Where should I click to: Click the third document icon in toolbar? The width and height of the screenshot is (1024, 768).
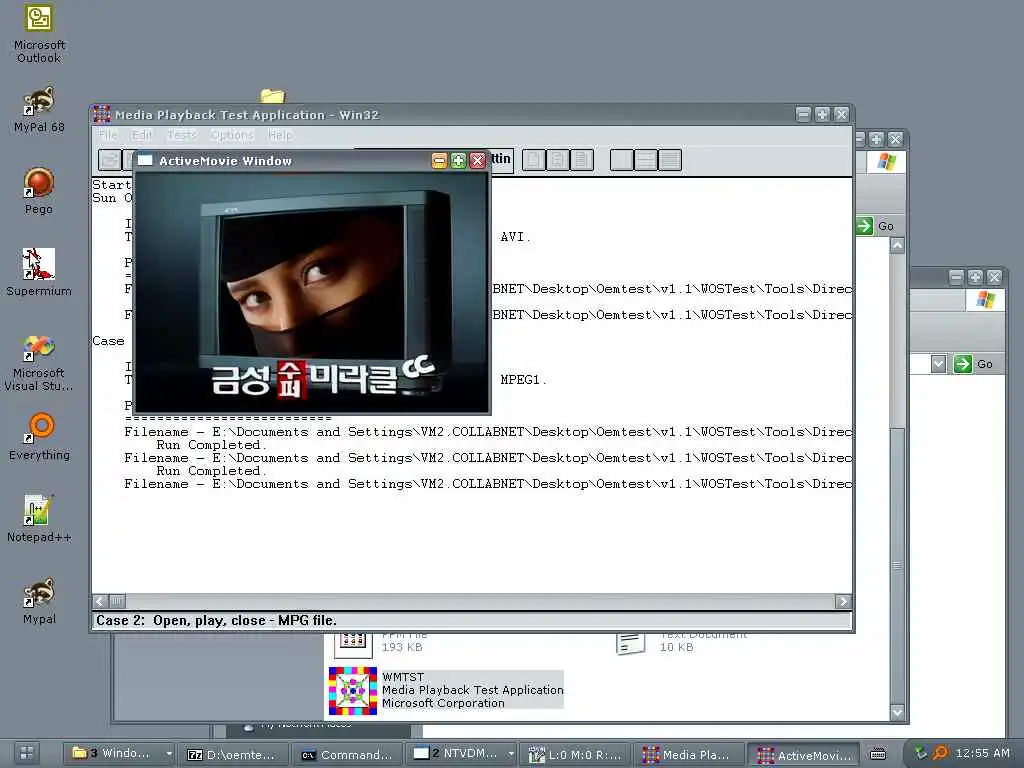tap(581, 160)
